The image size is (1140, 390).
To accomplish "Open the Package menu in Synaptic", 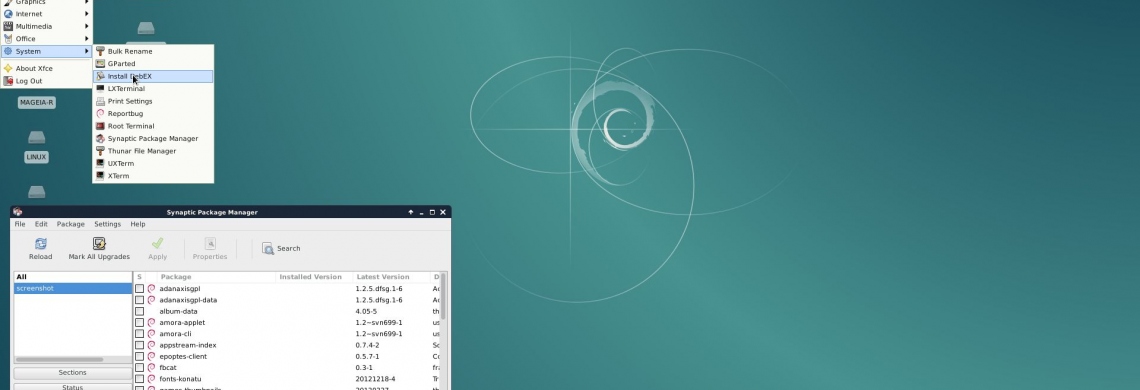I will tap(71, 224).
